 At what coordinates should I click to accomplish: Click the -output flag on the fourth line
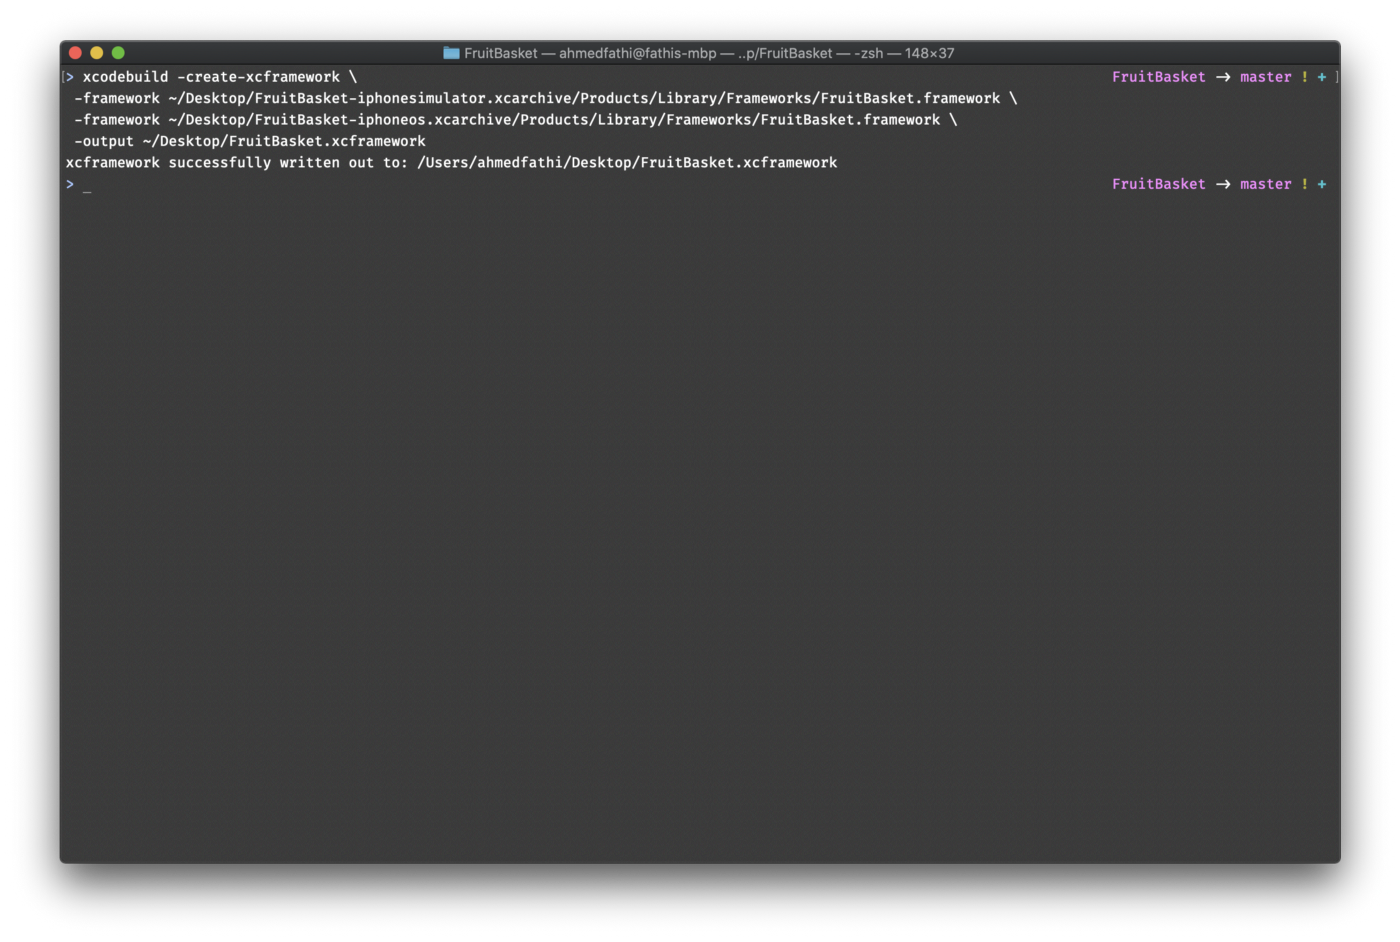104,141
